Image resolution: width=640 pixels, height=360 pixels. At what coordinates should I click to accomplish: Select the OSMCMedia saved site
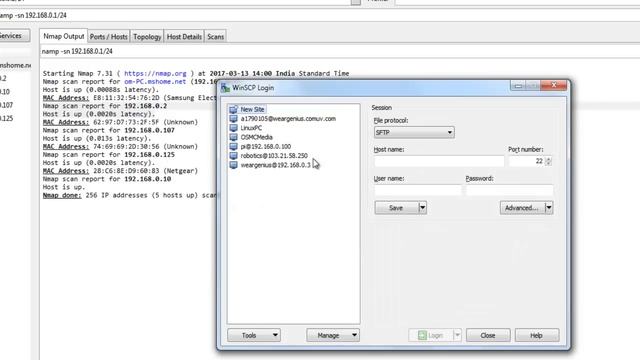click(256, 137)
